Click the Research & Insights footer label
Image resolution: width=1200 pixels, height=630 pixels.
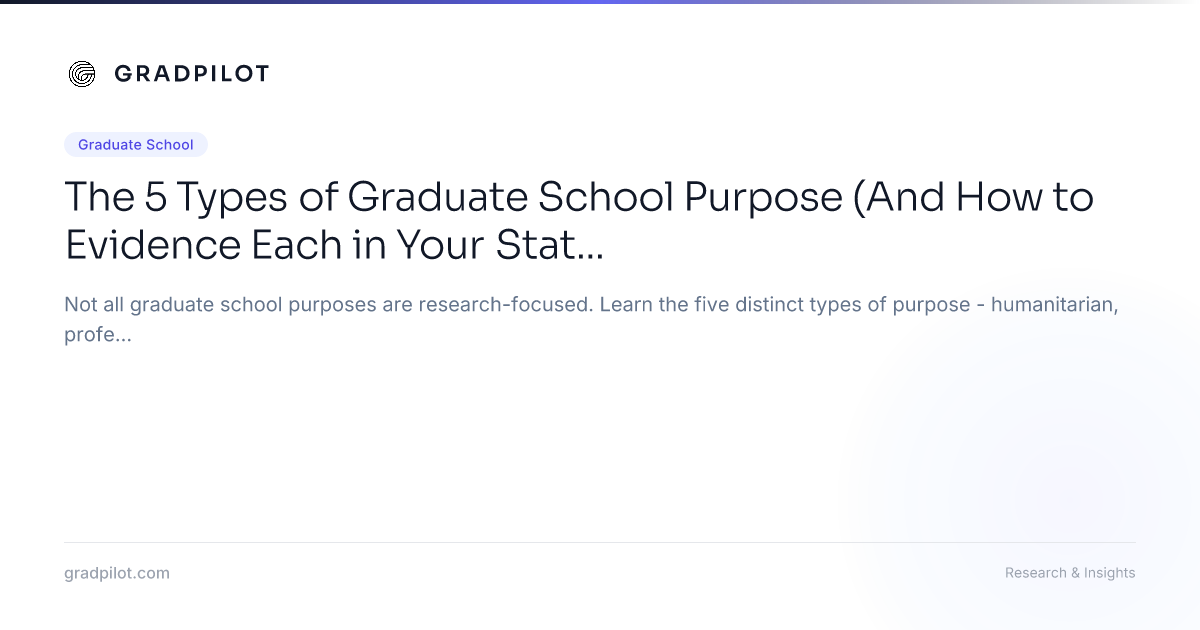pyautogui.click(x=1070, y=573)
